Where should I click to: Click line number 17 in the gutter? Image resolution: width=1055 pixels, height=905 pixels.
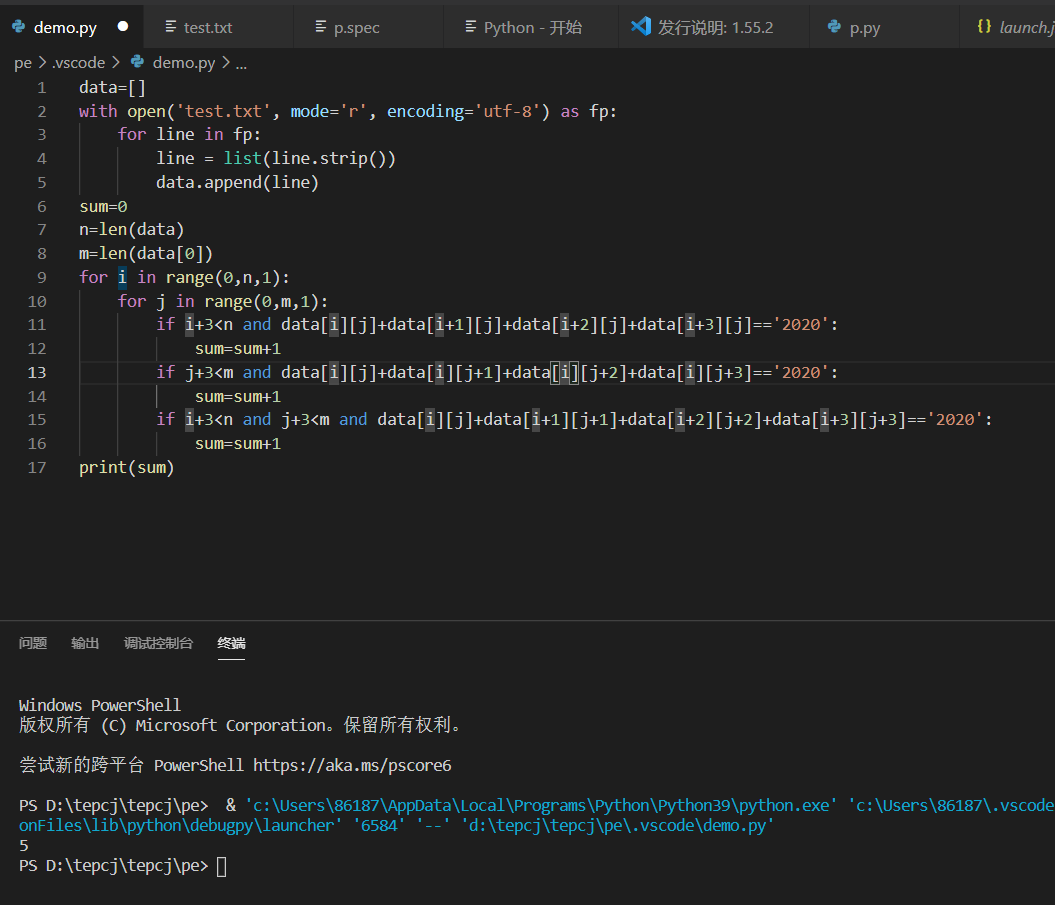click(37, 467)
